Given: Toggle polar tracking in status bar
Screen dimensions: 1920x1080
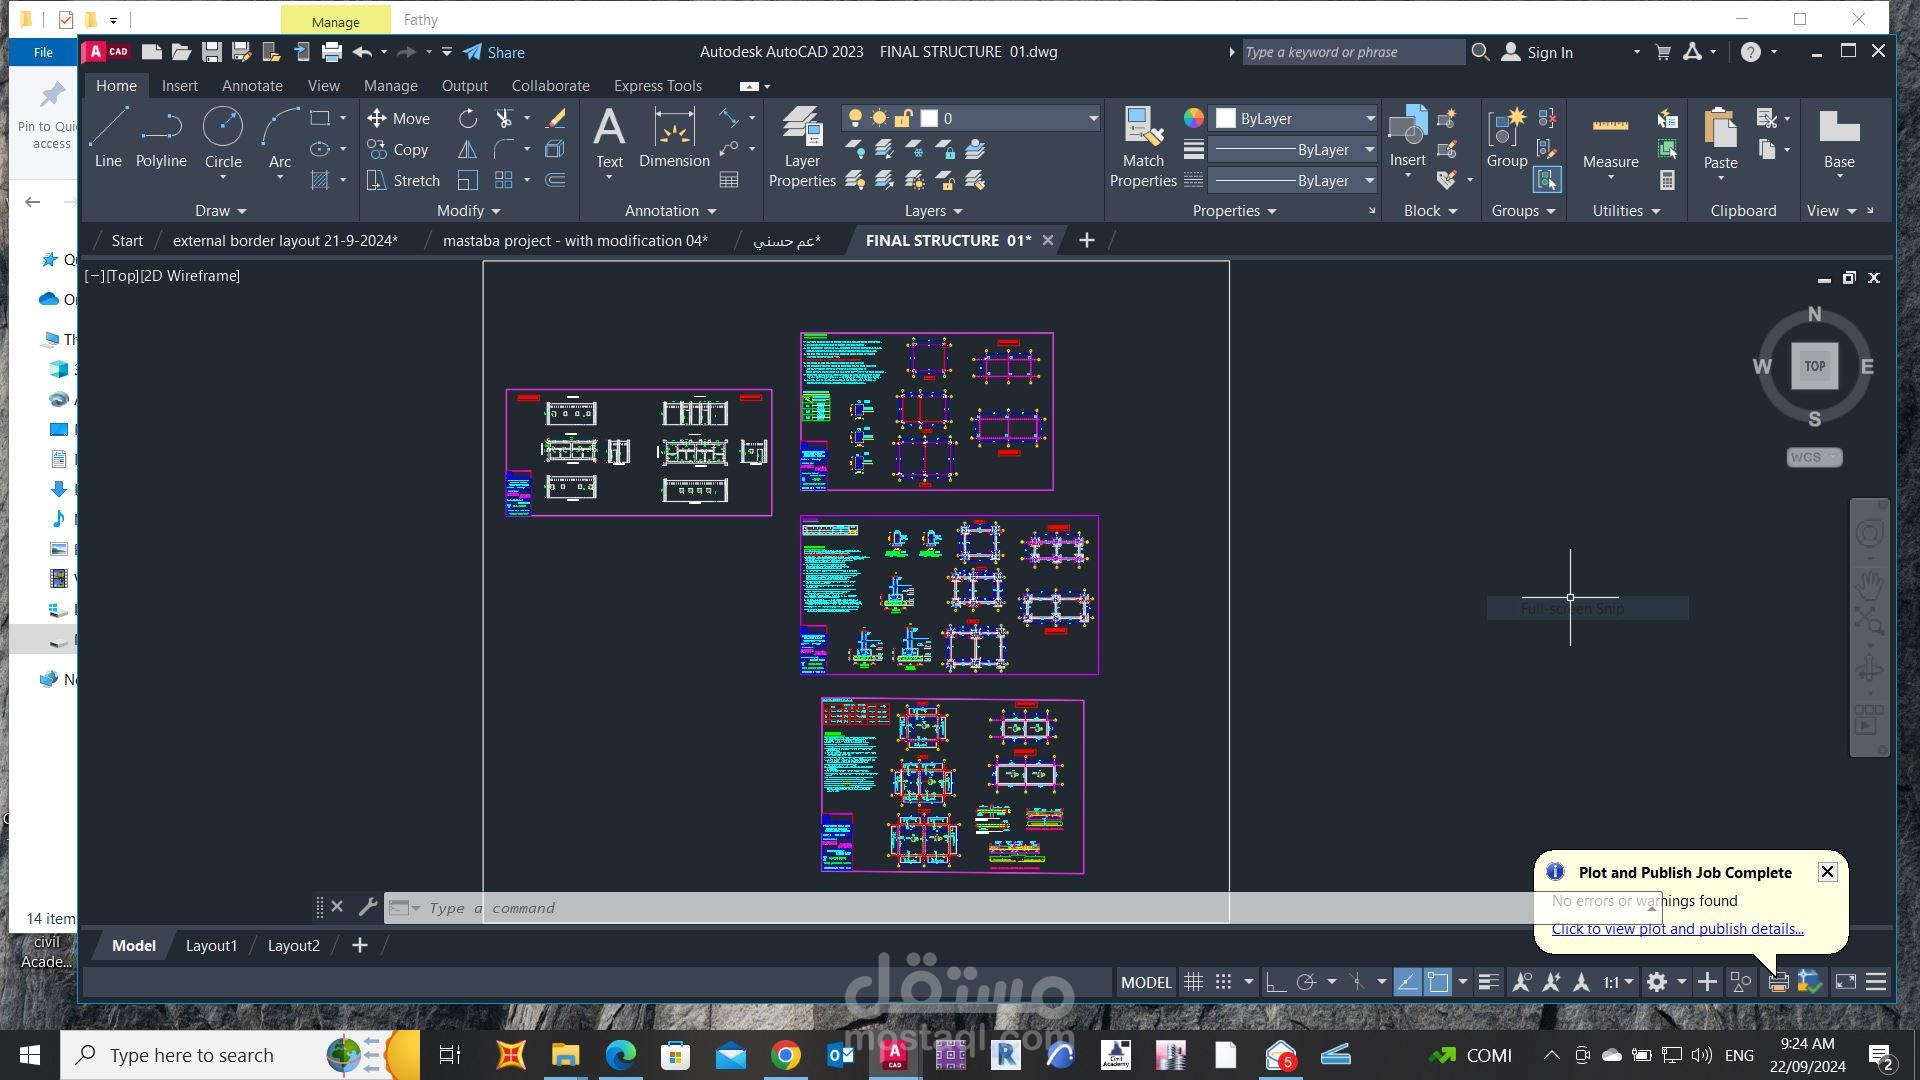Looking at the screenshot, I should tap(1305, 982).
